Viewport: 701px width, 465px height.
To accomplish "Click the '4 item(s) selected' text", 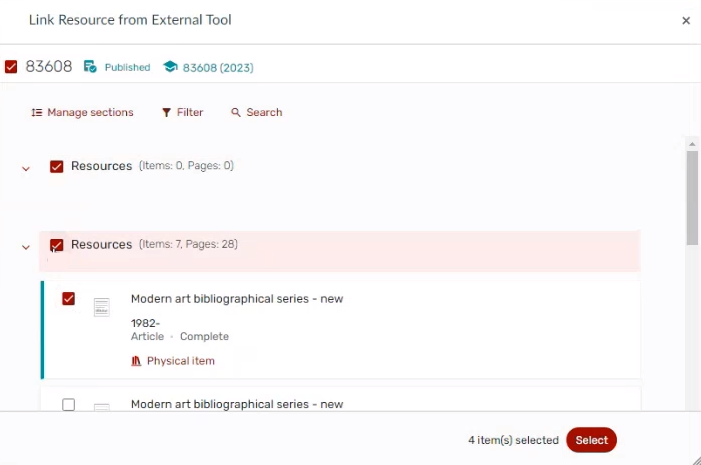I will [x=513, y=440].
